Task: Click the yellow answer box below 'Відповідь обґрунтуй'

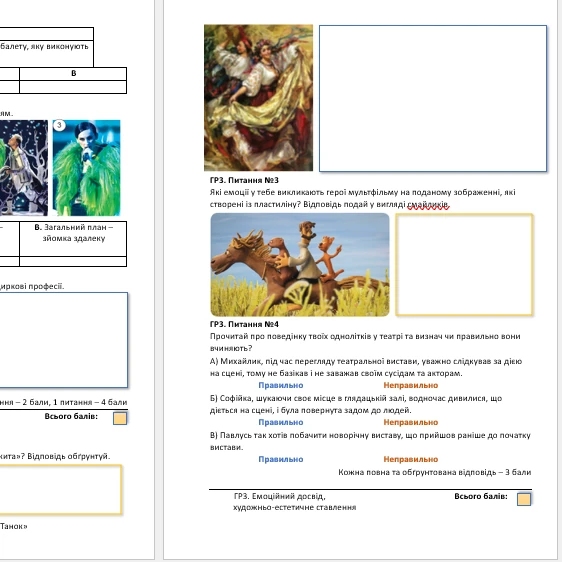Action: point(61,490)
